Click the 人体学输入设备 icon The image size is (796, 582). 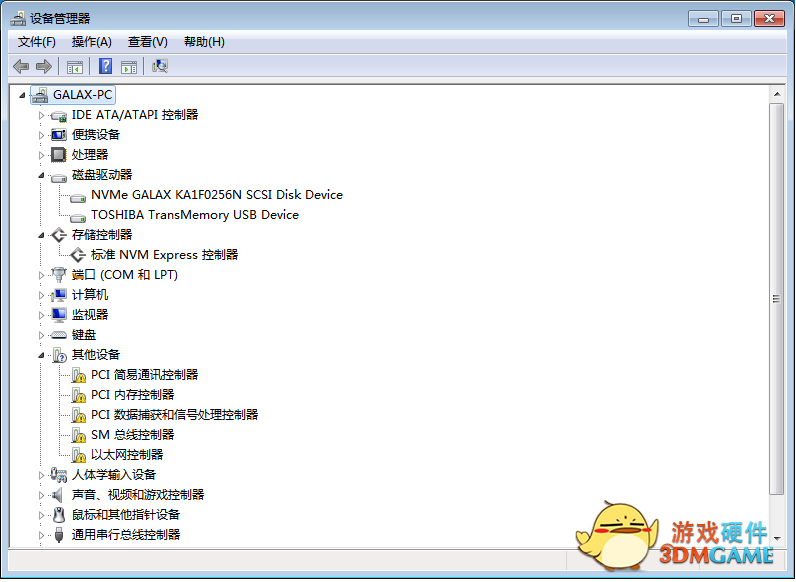[59, 475]
